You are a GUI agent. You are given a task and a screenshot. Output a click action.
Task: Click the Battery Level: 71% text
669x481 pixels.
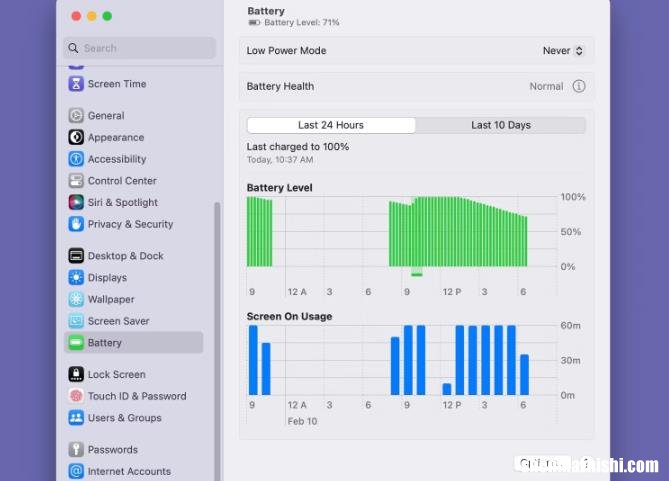pos(301,22)
